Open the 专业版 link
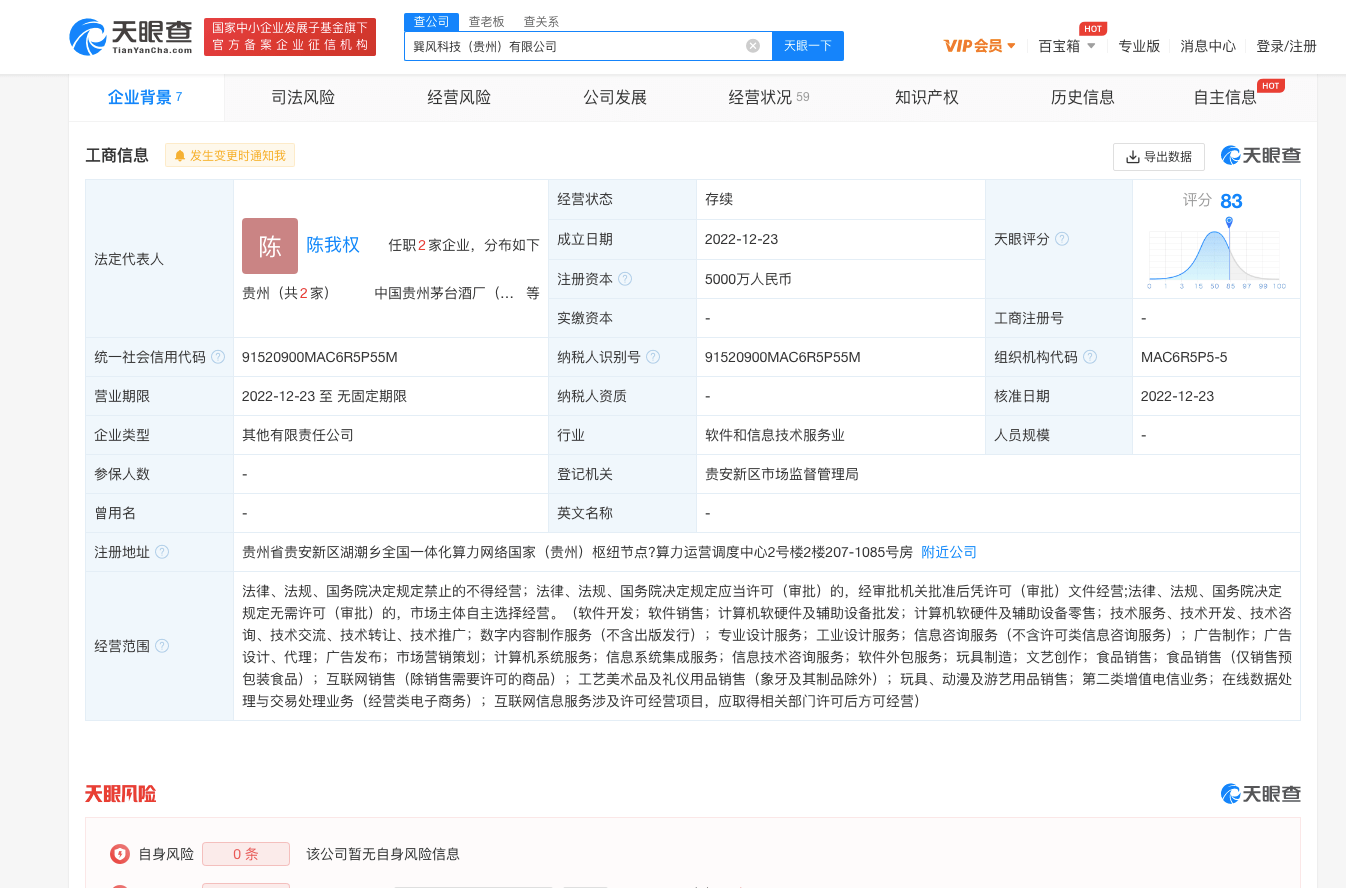Screen dimensions: 1346x888 [x=1139, y=46]
